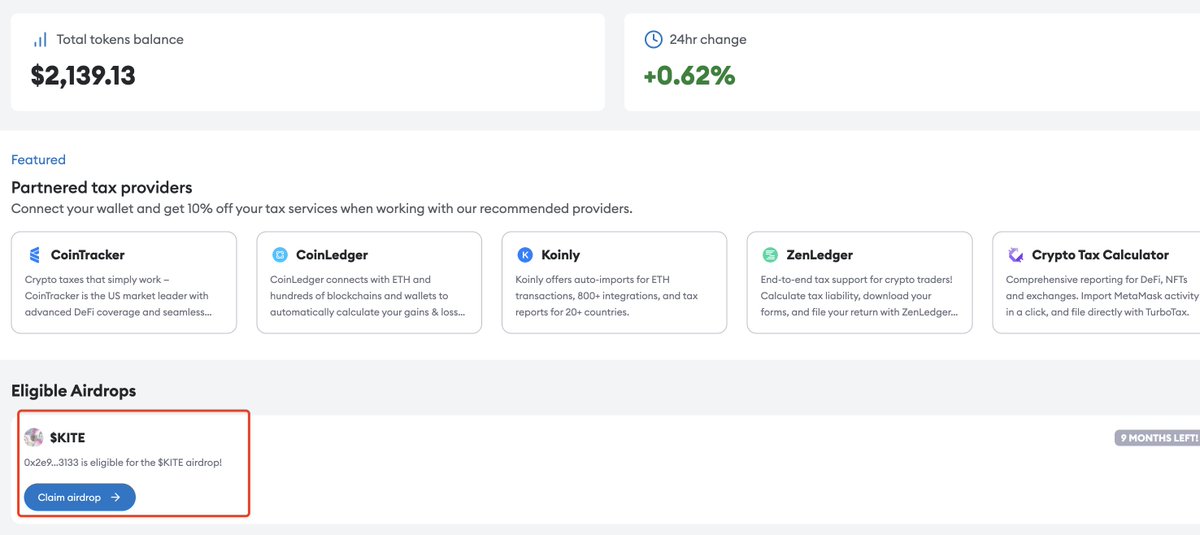This screenshot has height=535, width=1200.
Task: Click the $2,139.13 balance value
Action: coord(83,76)
